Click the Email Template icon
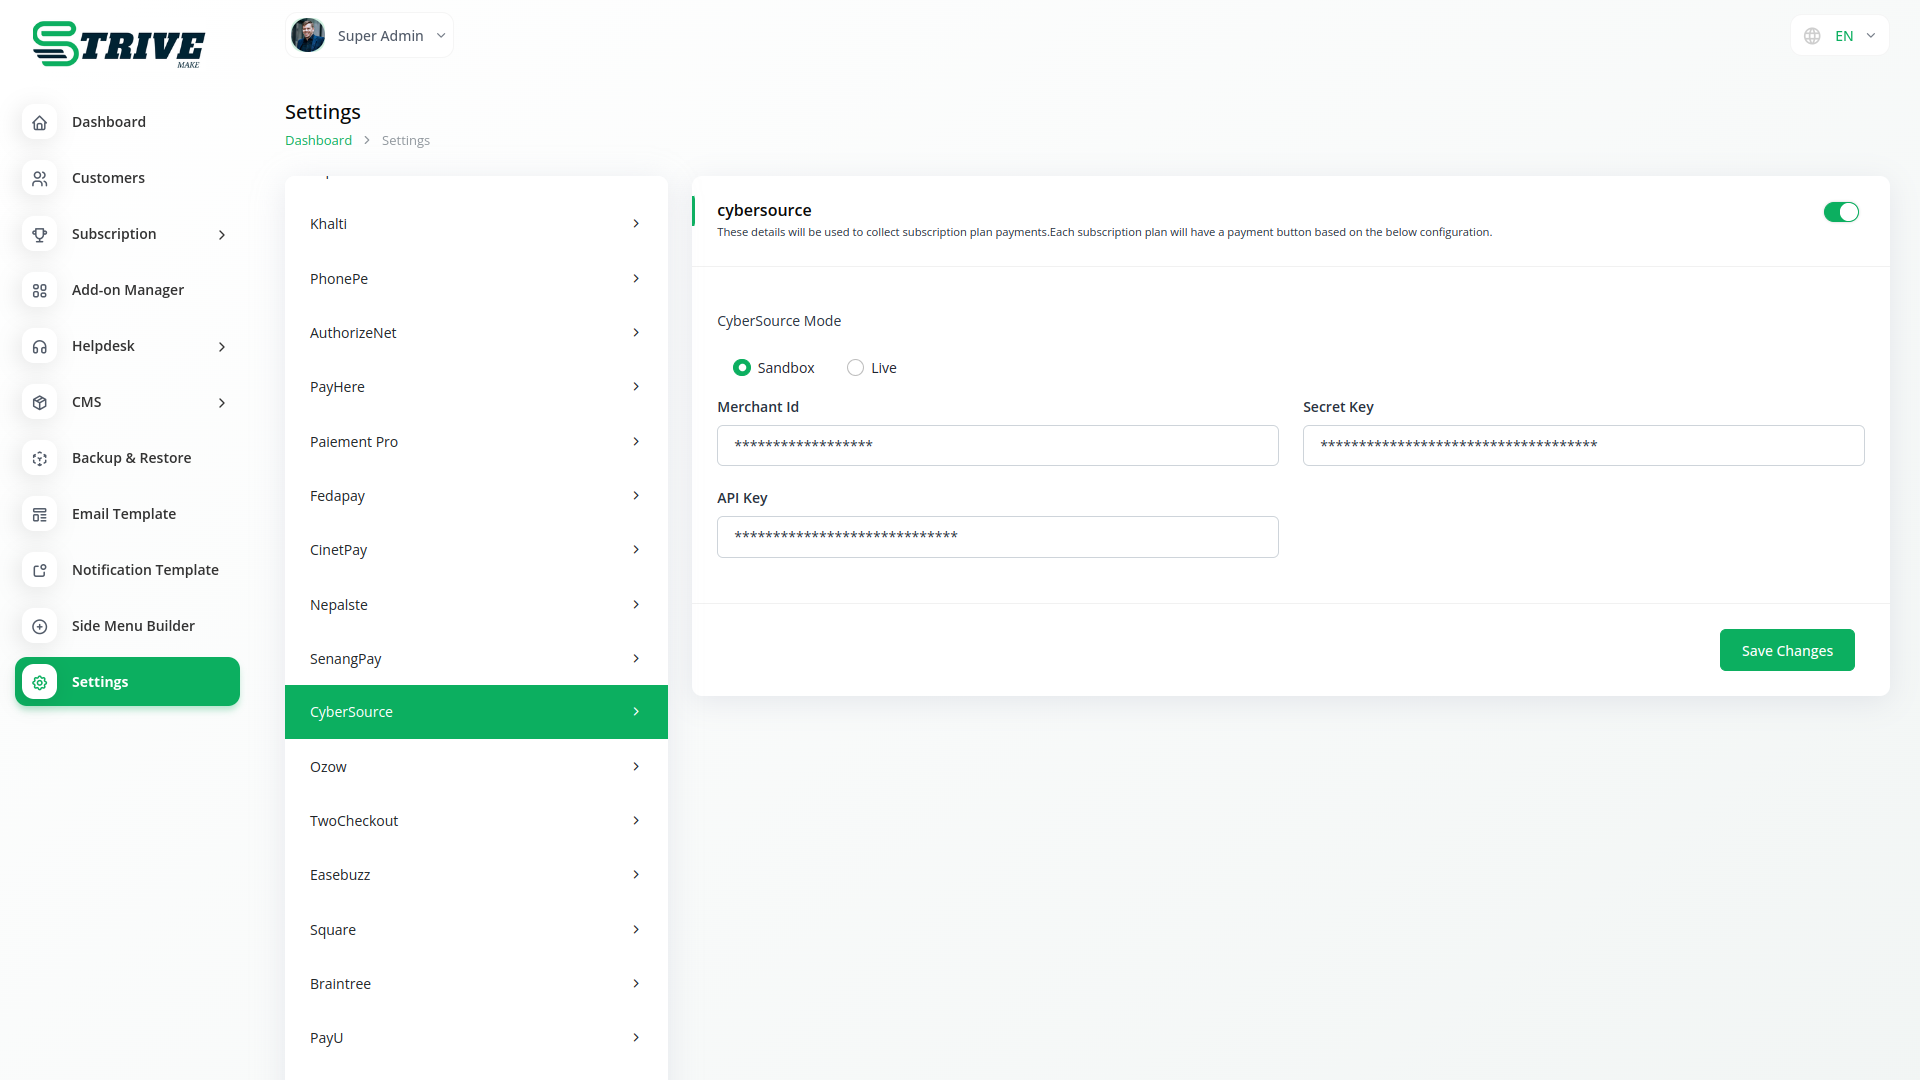 pos(40,514)
